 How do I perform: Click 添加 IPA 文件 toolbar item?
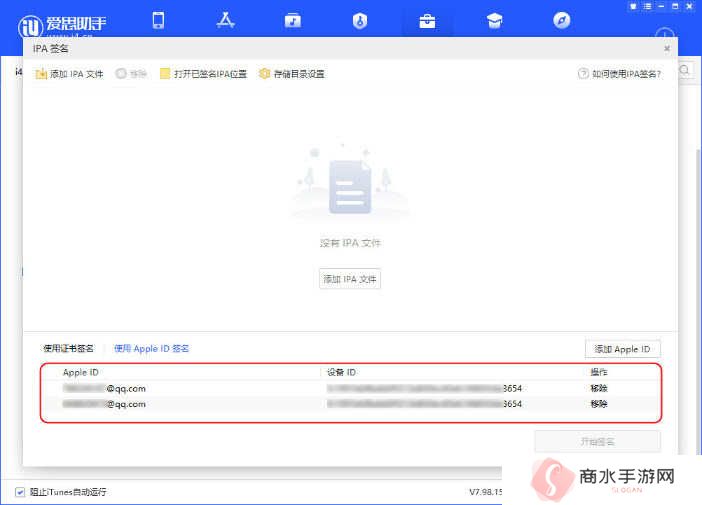click(69, 74)
